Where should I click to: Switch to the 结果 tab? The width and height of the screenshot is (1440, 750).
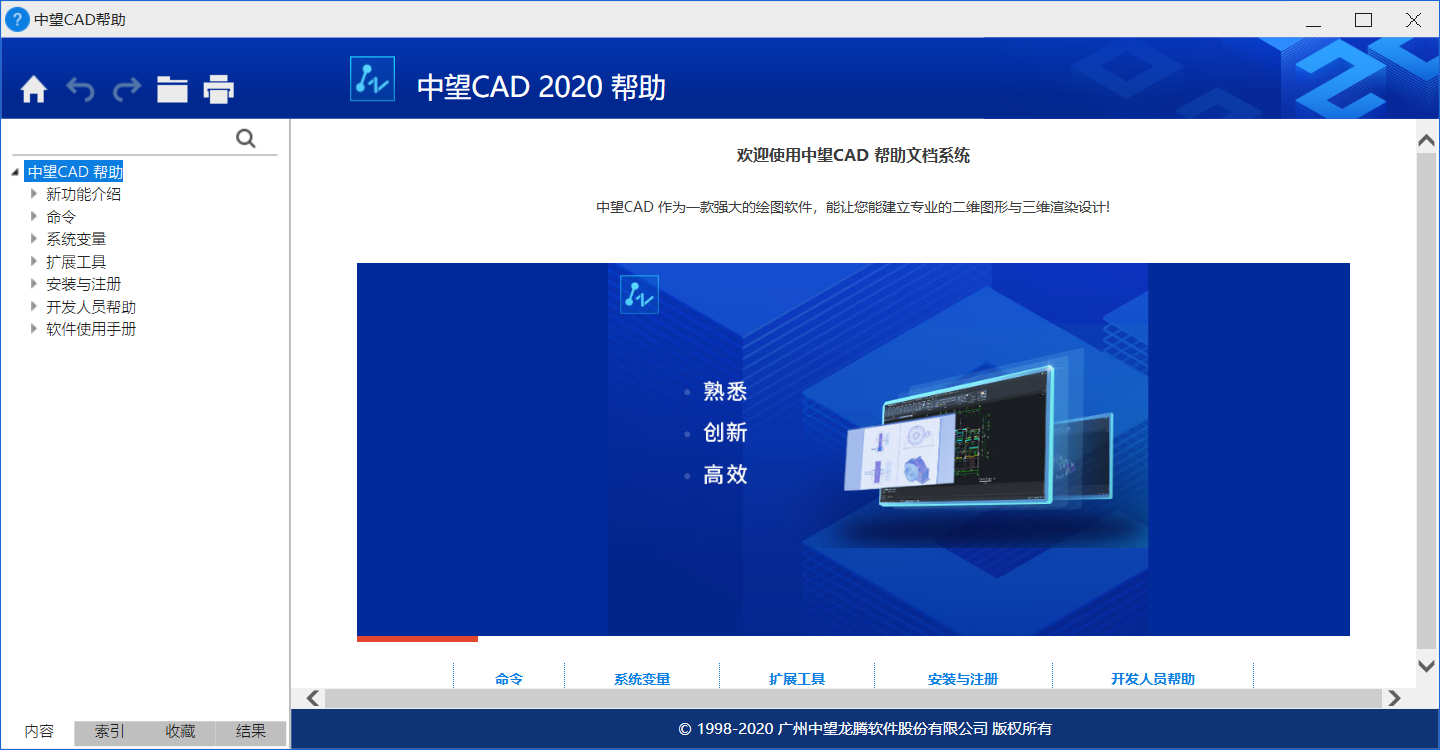(250, 731)
